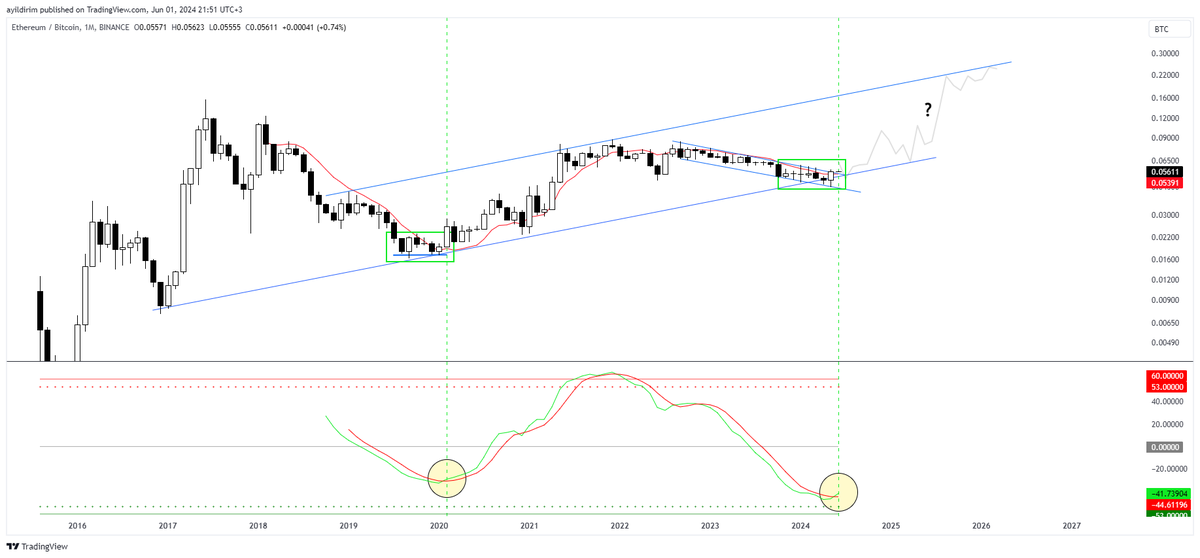Image resolution: width=1200 pixels, height=558 pixels.
Task: Click the black 0.05611 current price tag
Action: coord(1165,172)
